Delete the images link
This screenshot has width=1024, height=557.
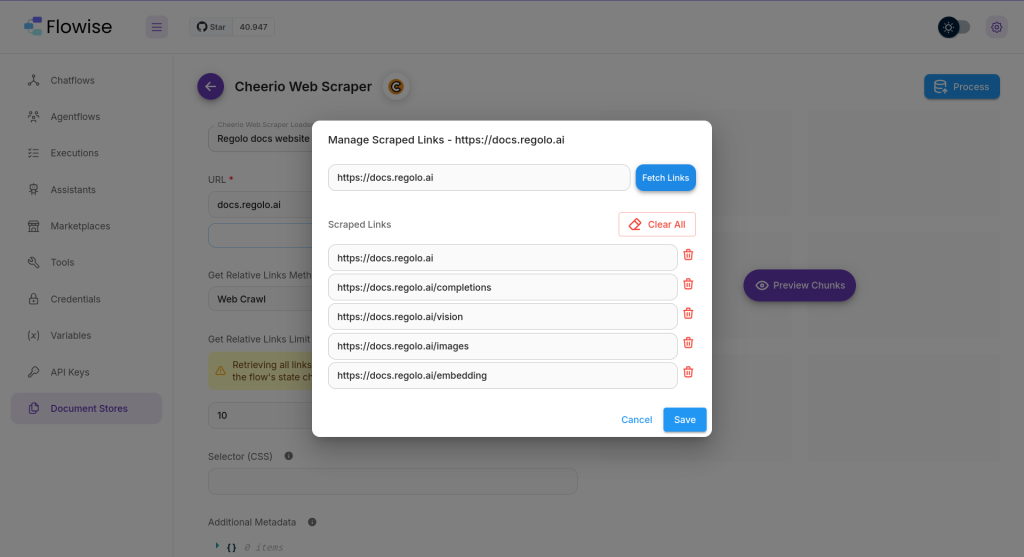(x=688, y=343)
